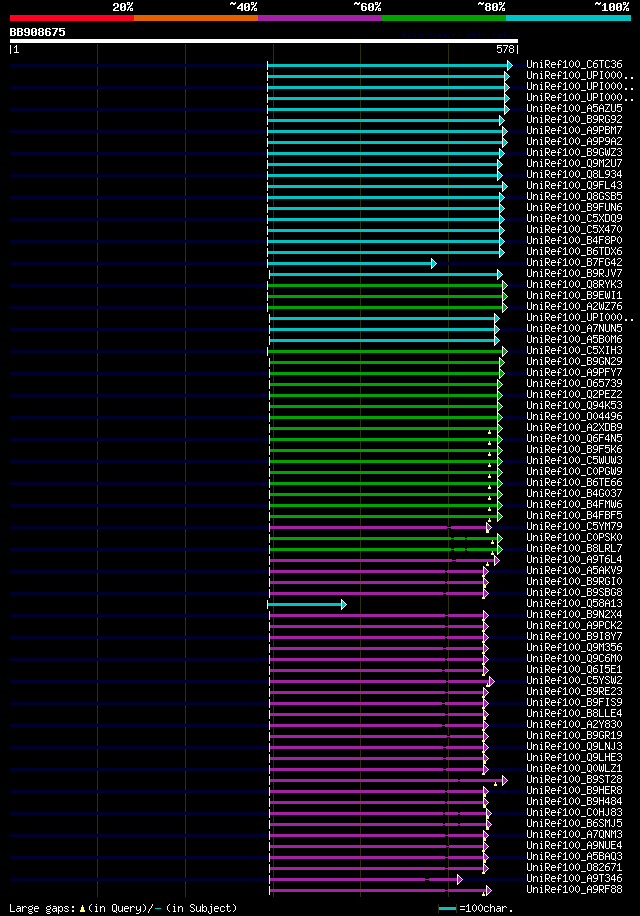
Task: Select the UniRef100_Q6F4N5 label
Action: pyautogui.click(x=574, y=438)
